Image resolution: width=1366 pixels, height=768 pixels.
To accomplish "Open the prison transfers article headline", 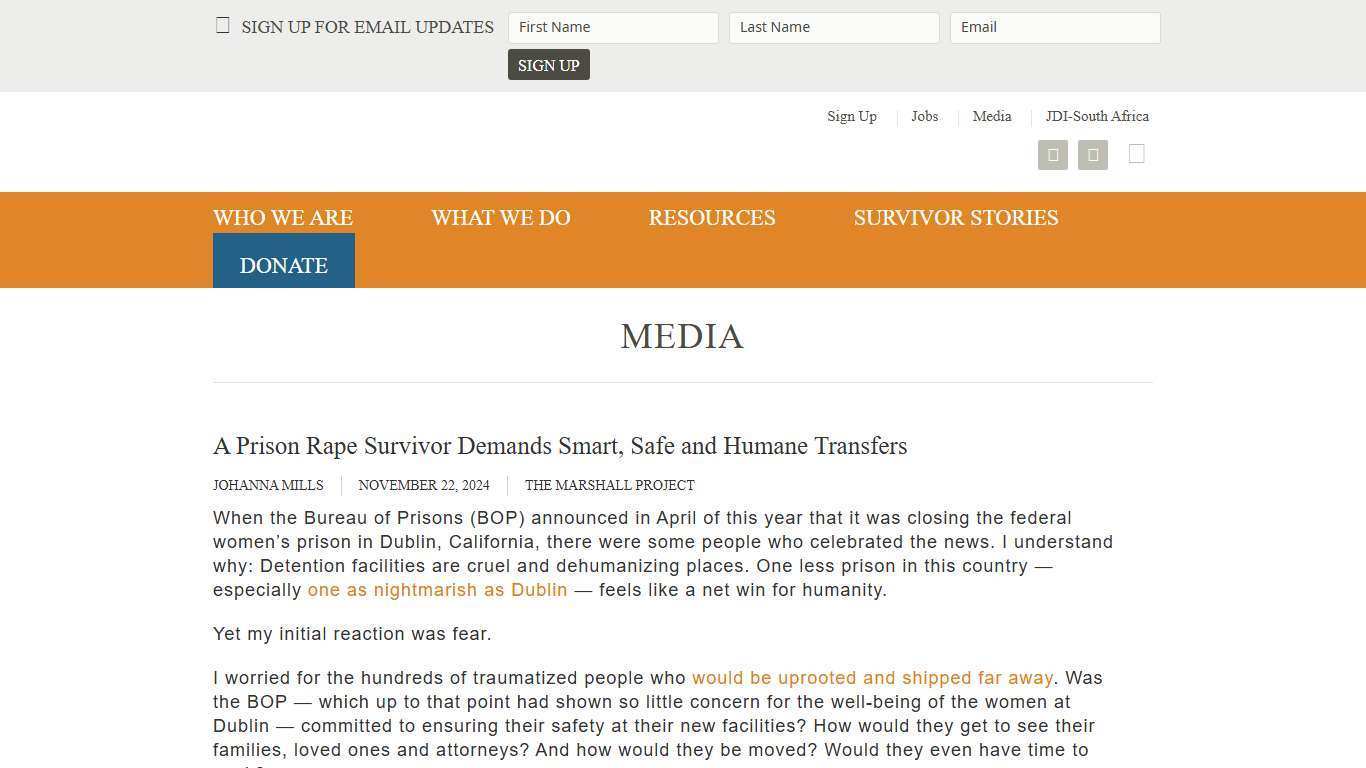I will pos(560,446).
